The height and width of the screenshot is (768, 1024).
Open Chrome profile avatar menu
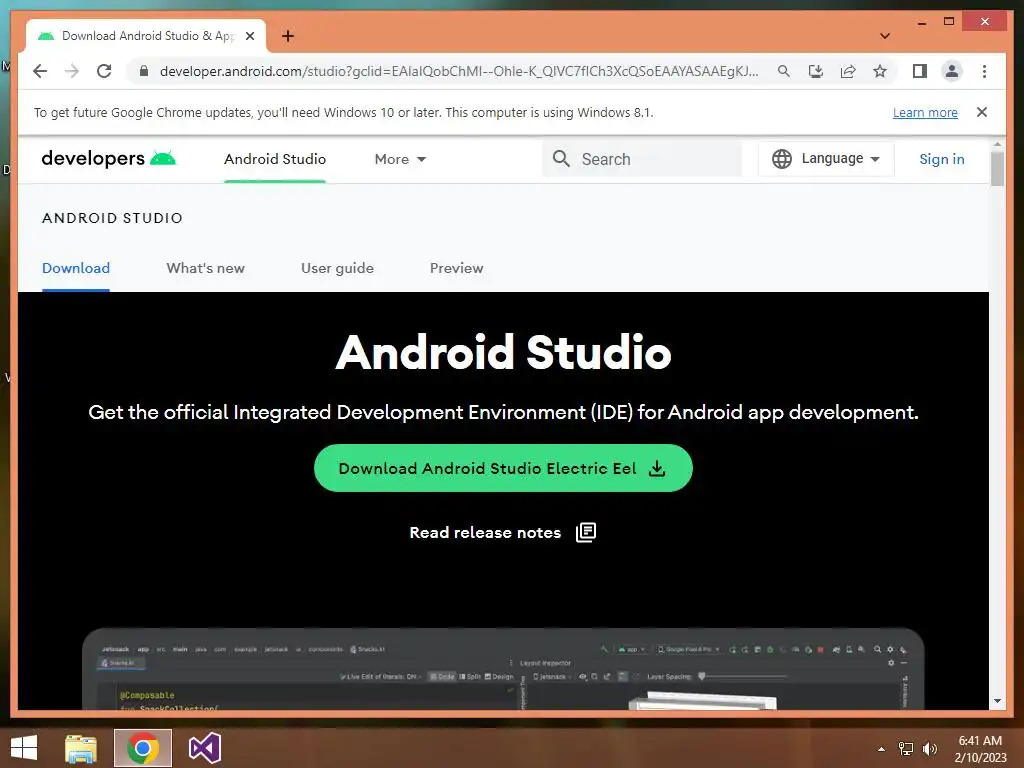coord(952,71)
